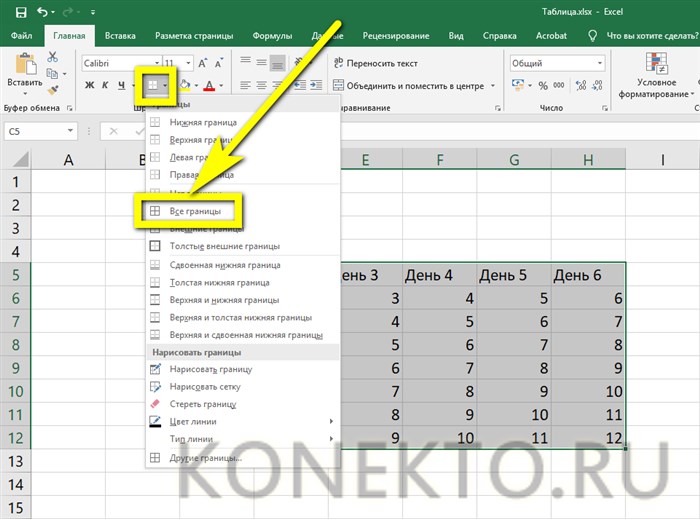Viewport: 700px width, 519px height.
Task: Decrease font size with the small A
Action: tap(219, 63)
